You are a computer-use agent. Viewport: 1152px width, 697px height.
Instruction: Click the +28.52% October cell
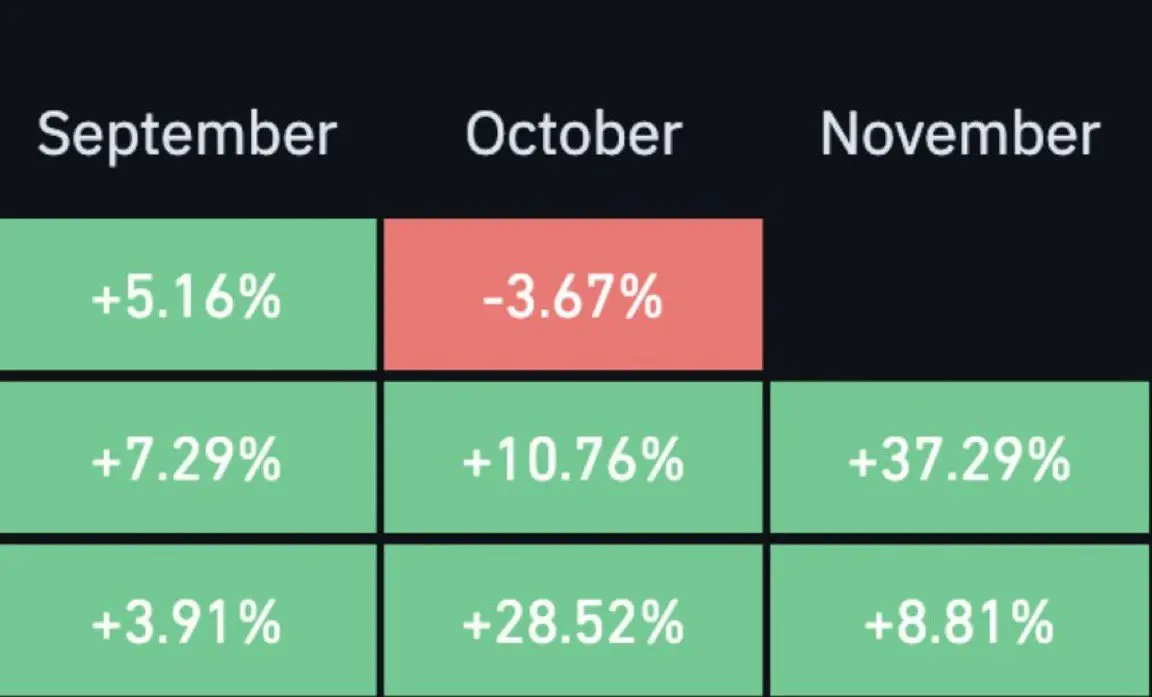coord(573,621)
